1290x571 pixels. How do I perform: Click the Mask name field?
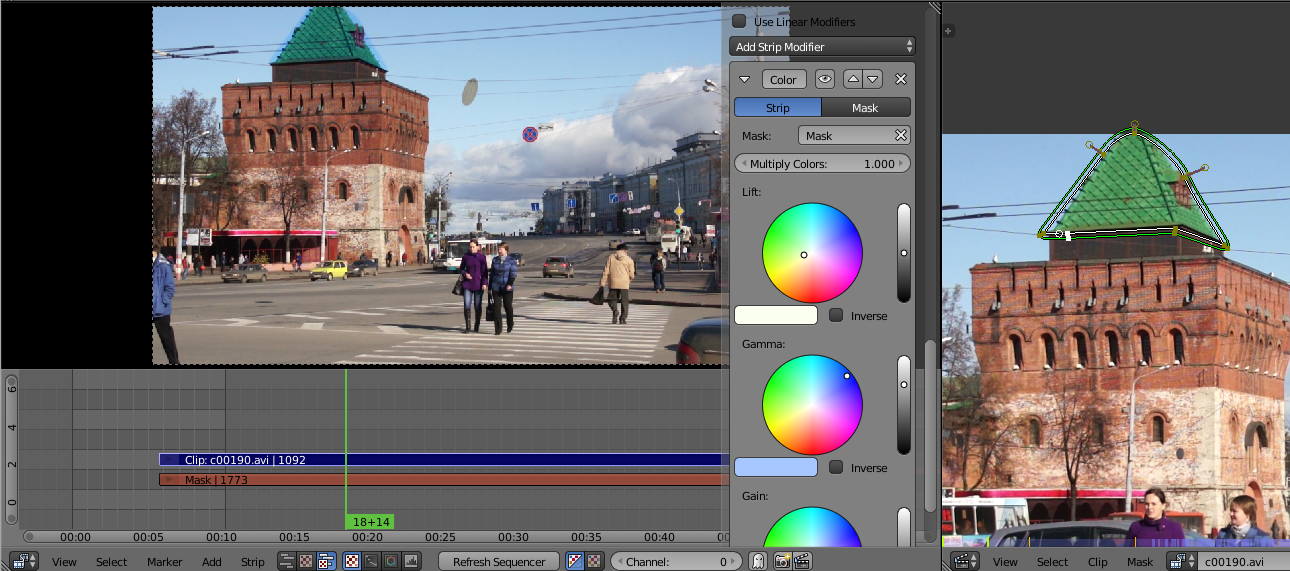click(x=845, y=135)
